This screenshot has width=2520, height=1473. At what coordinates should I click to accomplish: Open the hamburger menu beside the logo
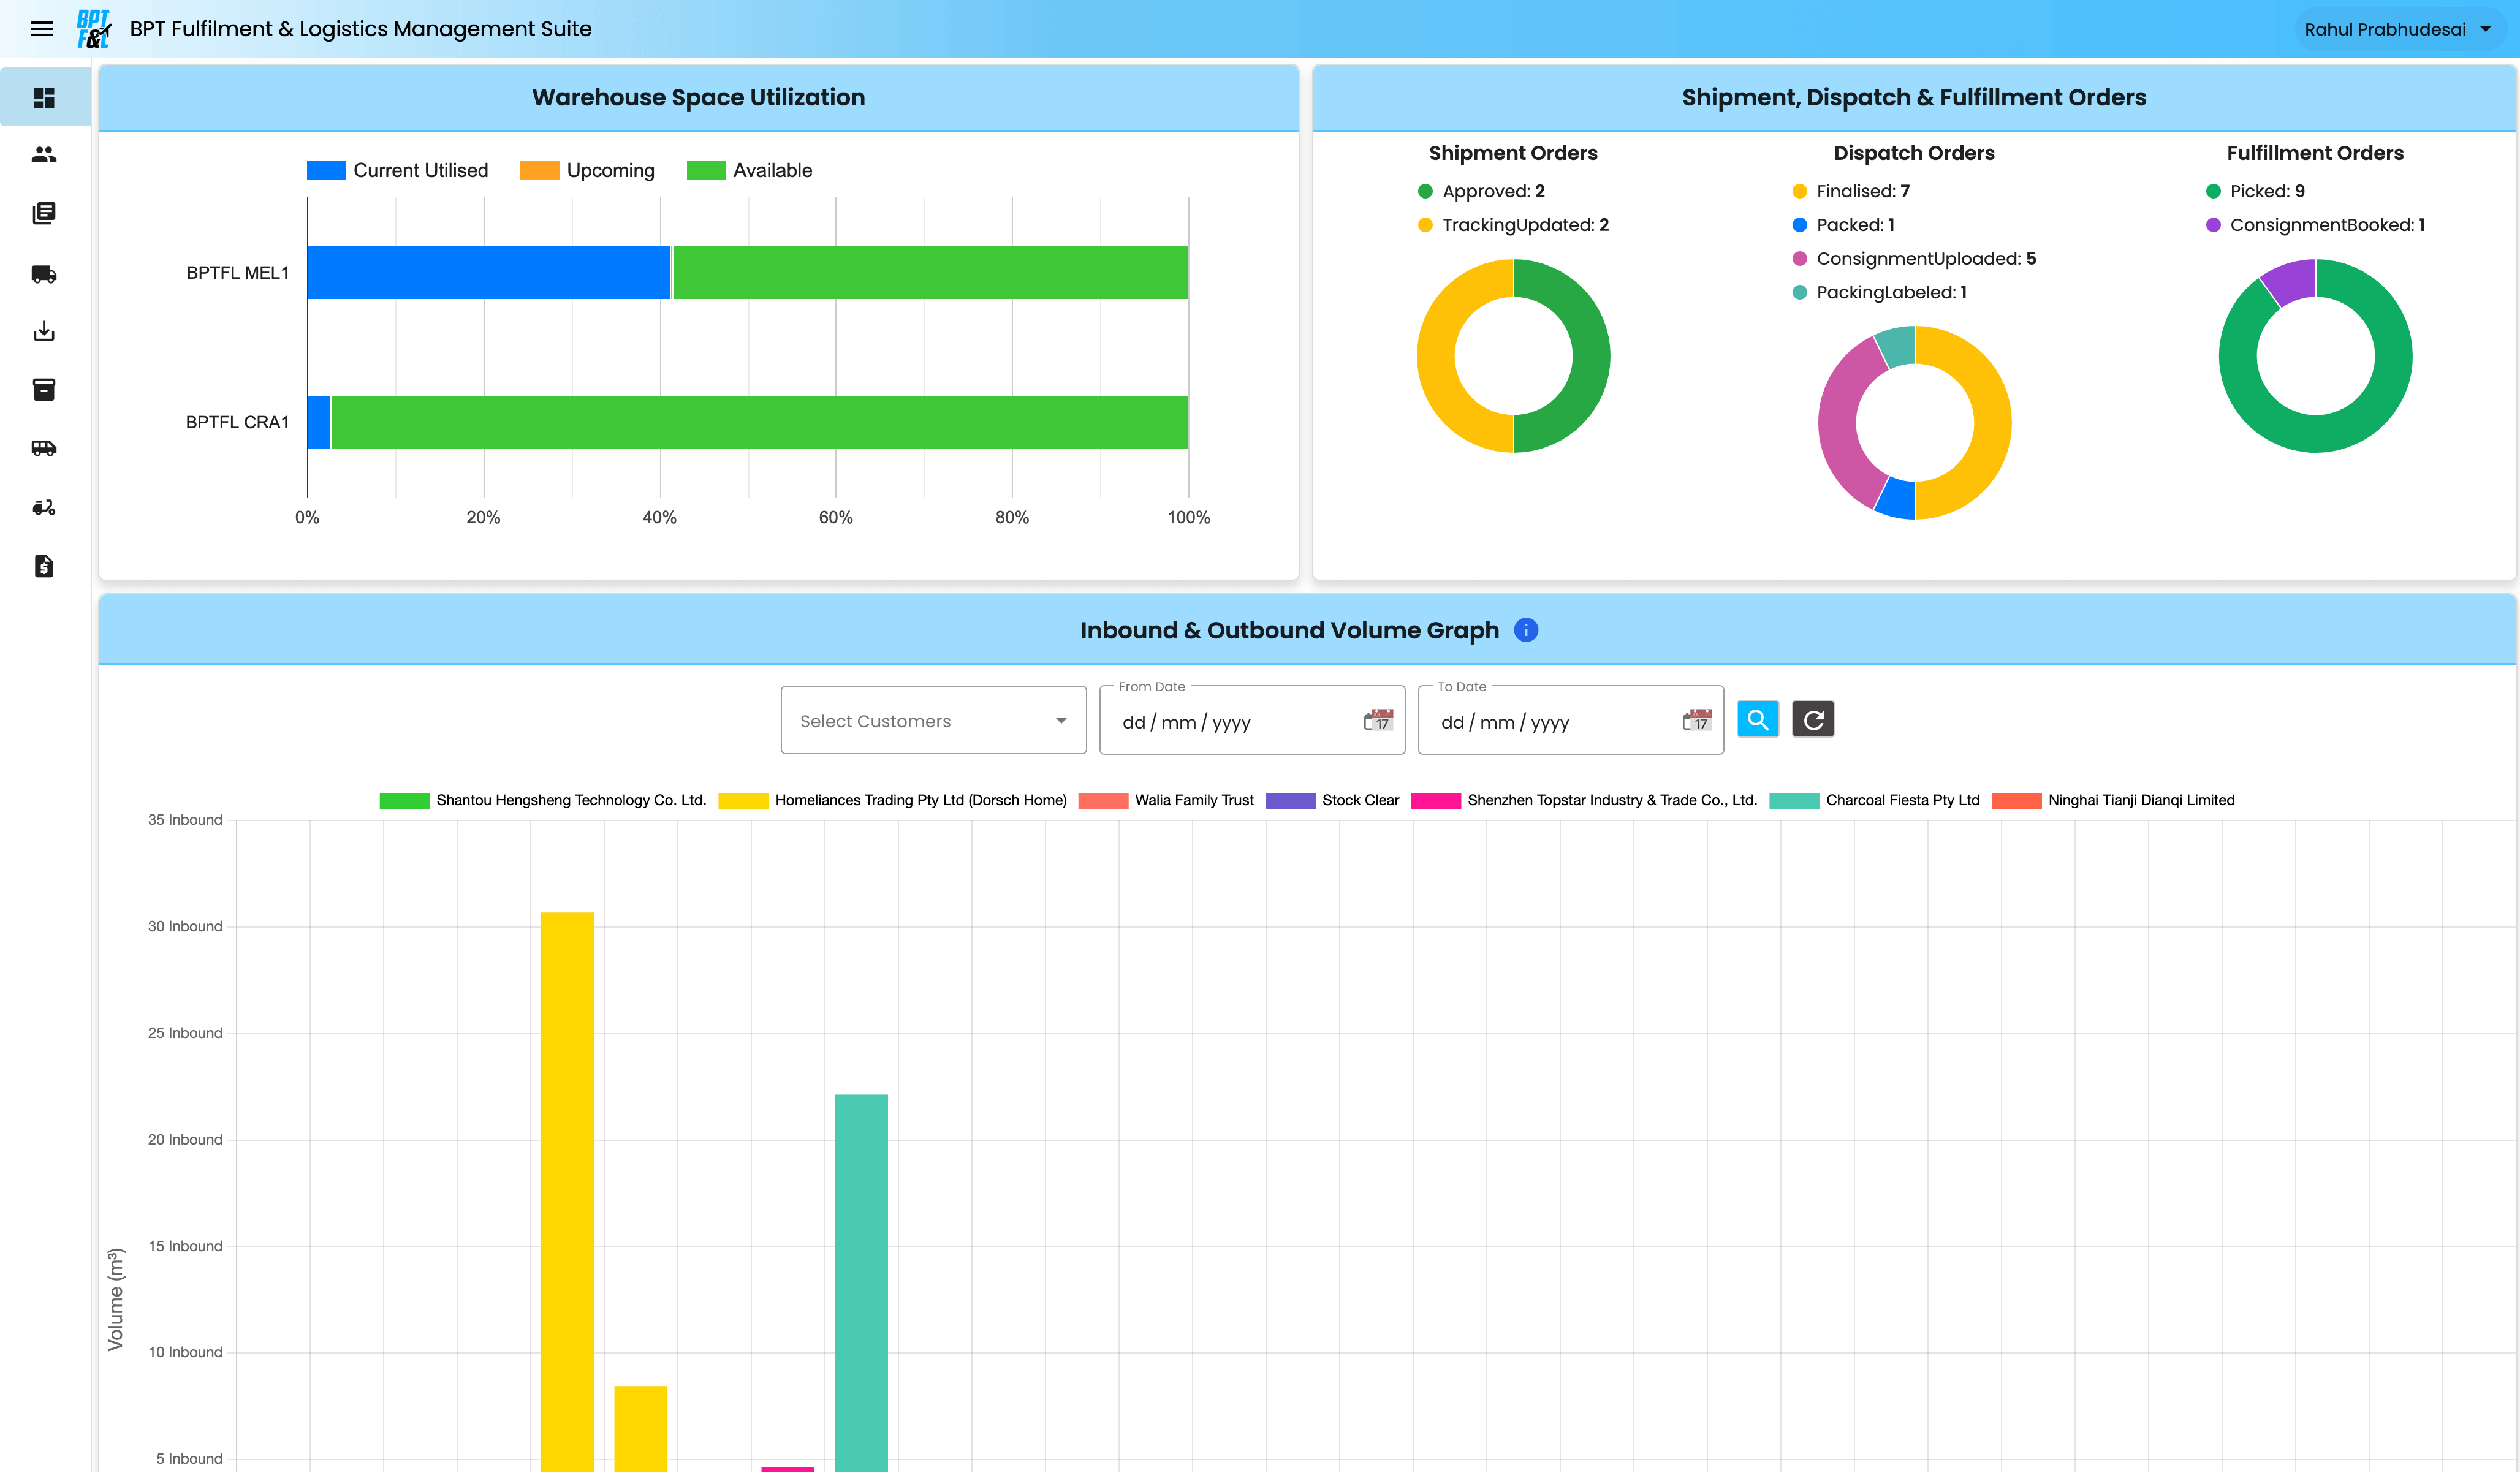[x=41, y=28]
